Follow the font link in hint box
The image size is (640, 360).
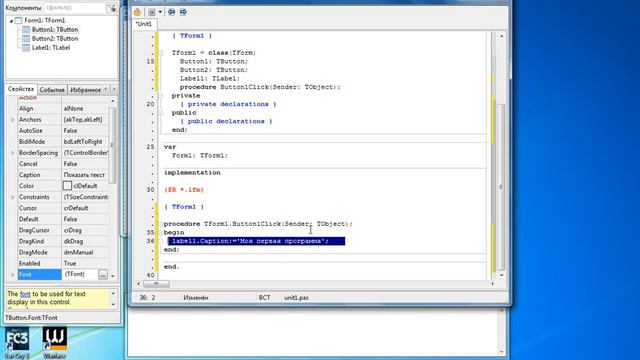25,294
